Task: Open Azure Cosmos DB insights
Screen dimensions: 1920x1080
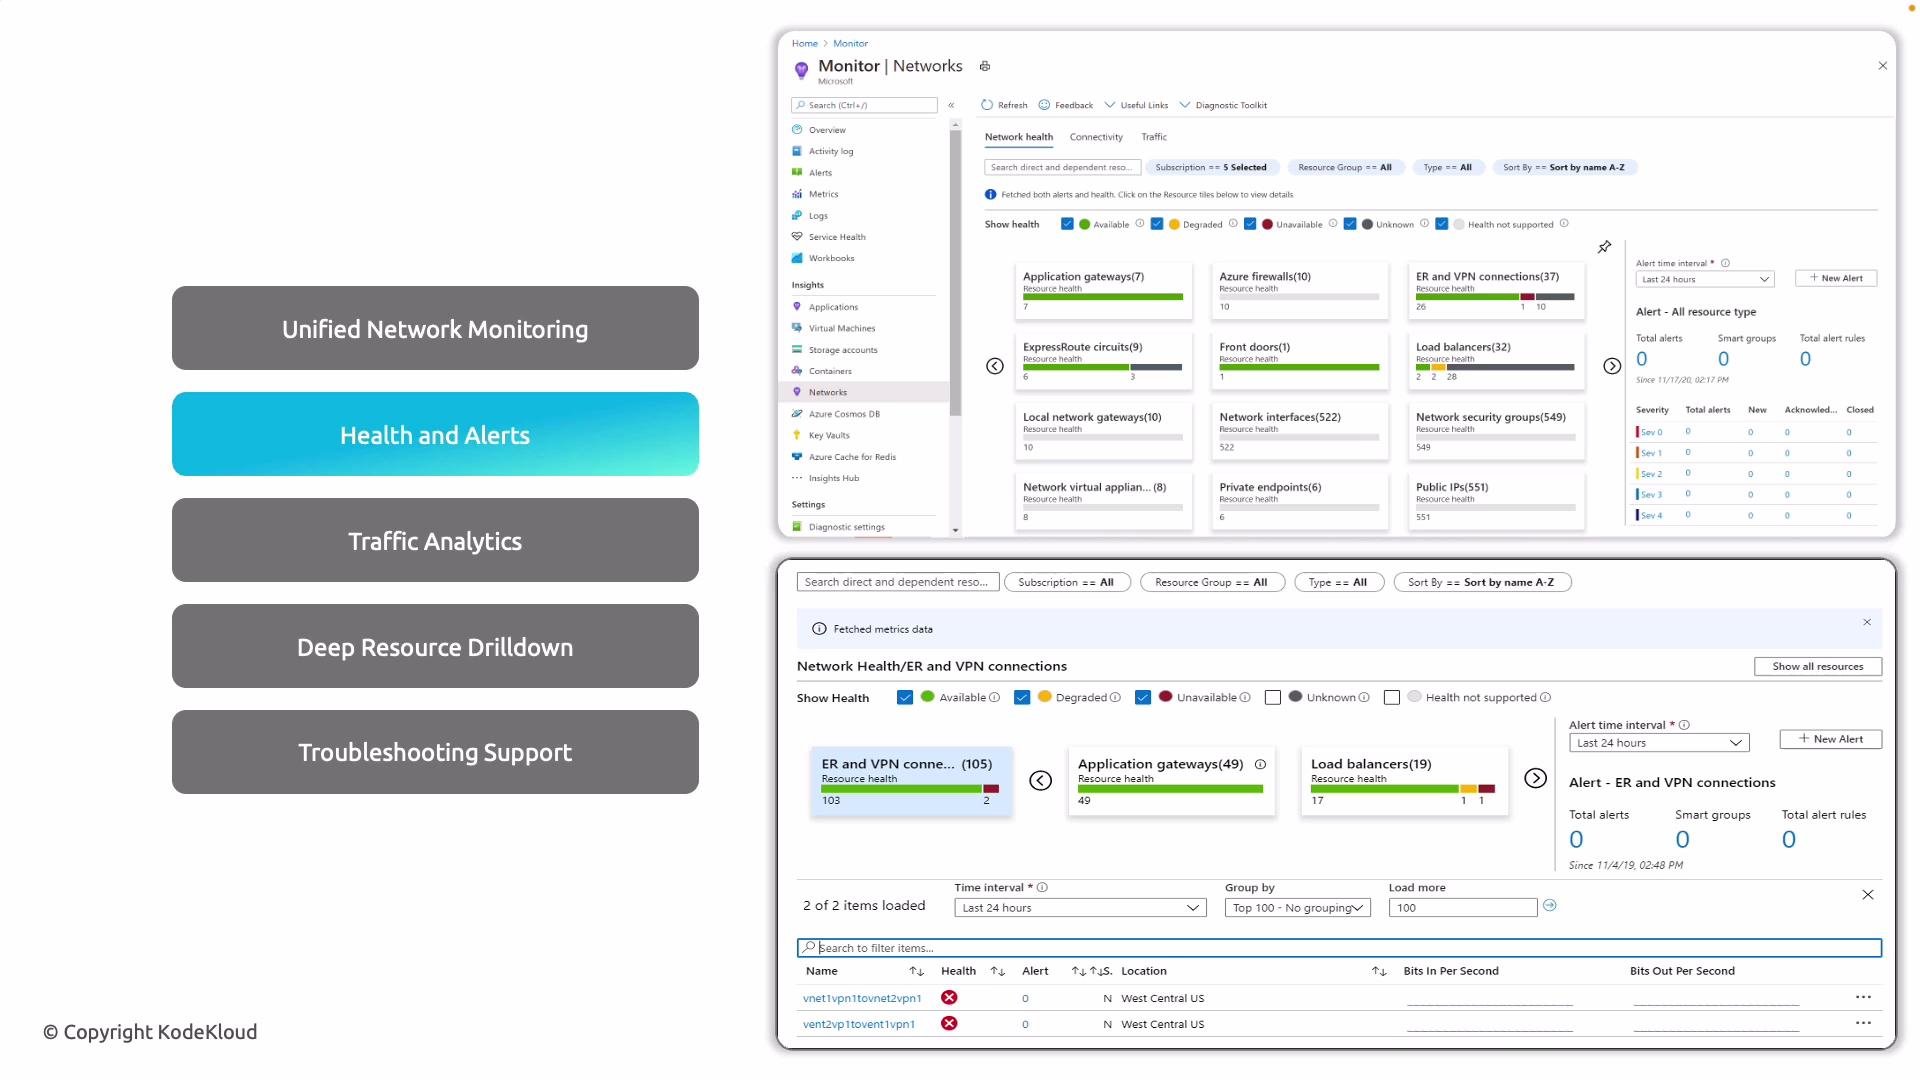Action: coord(844,414)
